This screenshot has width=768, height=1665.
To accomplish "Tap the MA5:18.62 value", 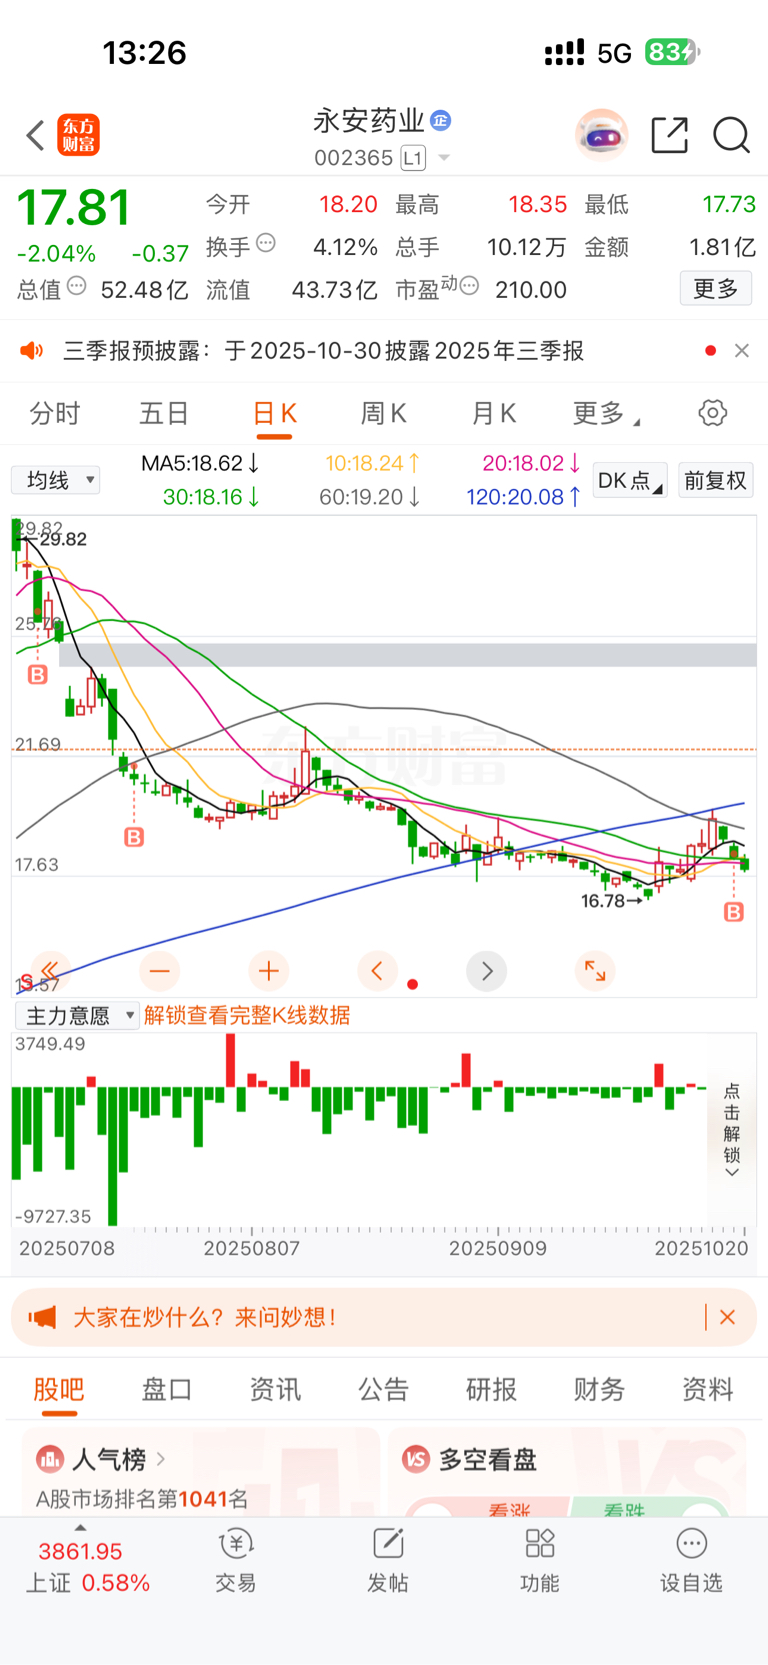I will 200,464.
